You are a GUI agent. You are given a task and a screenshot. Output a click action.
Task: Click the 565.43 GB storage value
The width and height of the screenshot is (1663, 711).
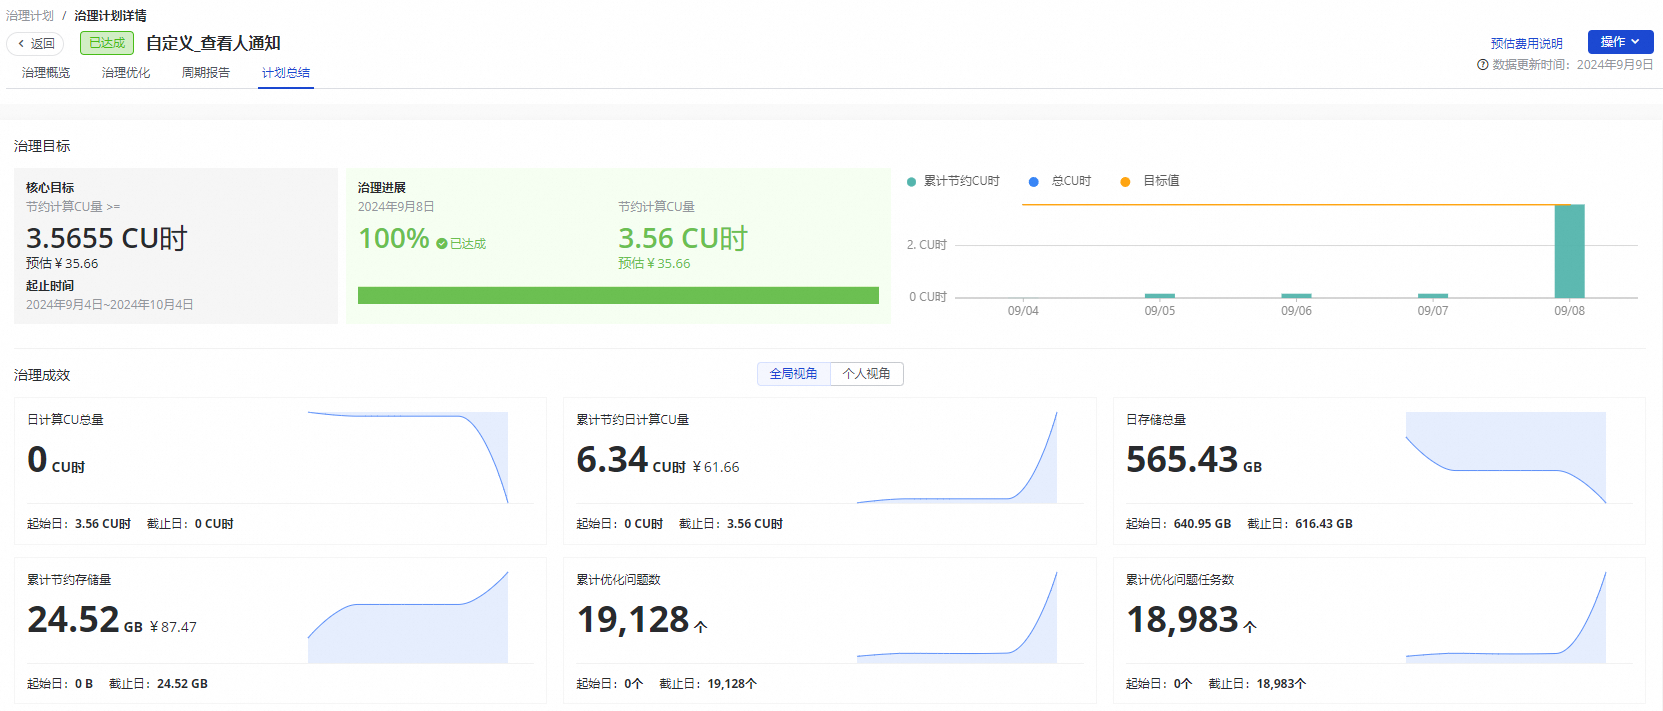(1194, 460)
